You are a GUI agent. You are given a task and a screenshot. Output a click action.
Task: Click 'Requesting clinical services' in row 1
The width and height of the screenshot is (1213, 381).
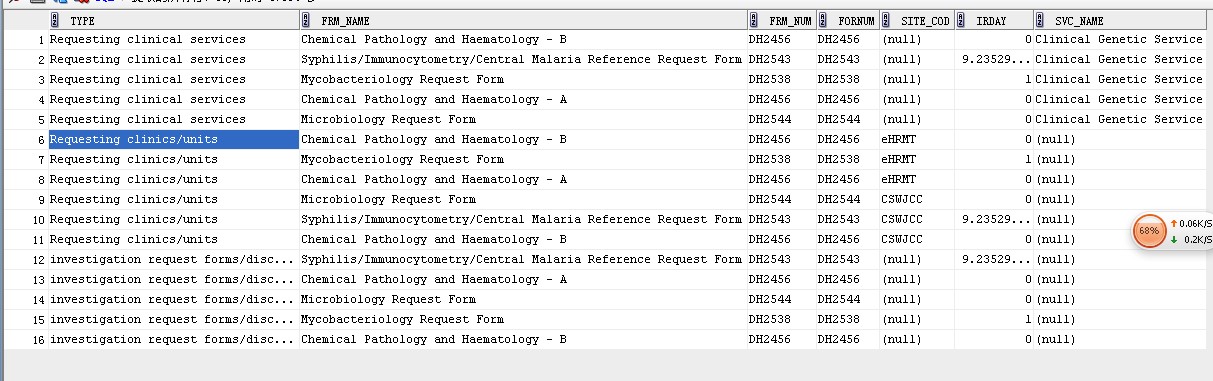[147, 40]
